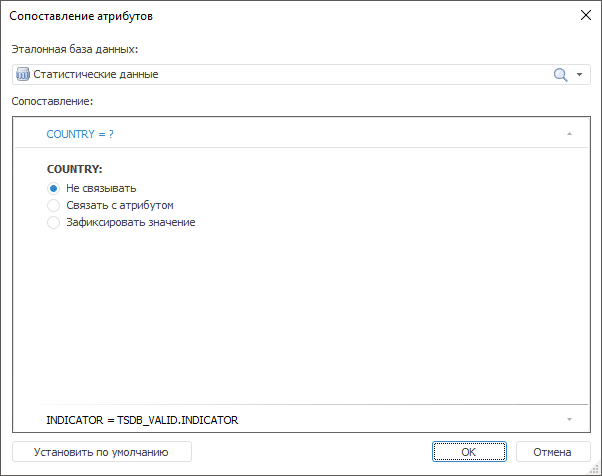Choose the Связать с атрибутом option
The width and height of the screenshot is (602, 476).
pyautogui.click(x=54, y=205)
